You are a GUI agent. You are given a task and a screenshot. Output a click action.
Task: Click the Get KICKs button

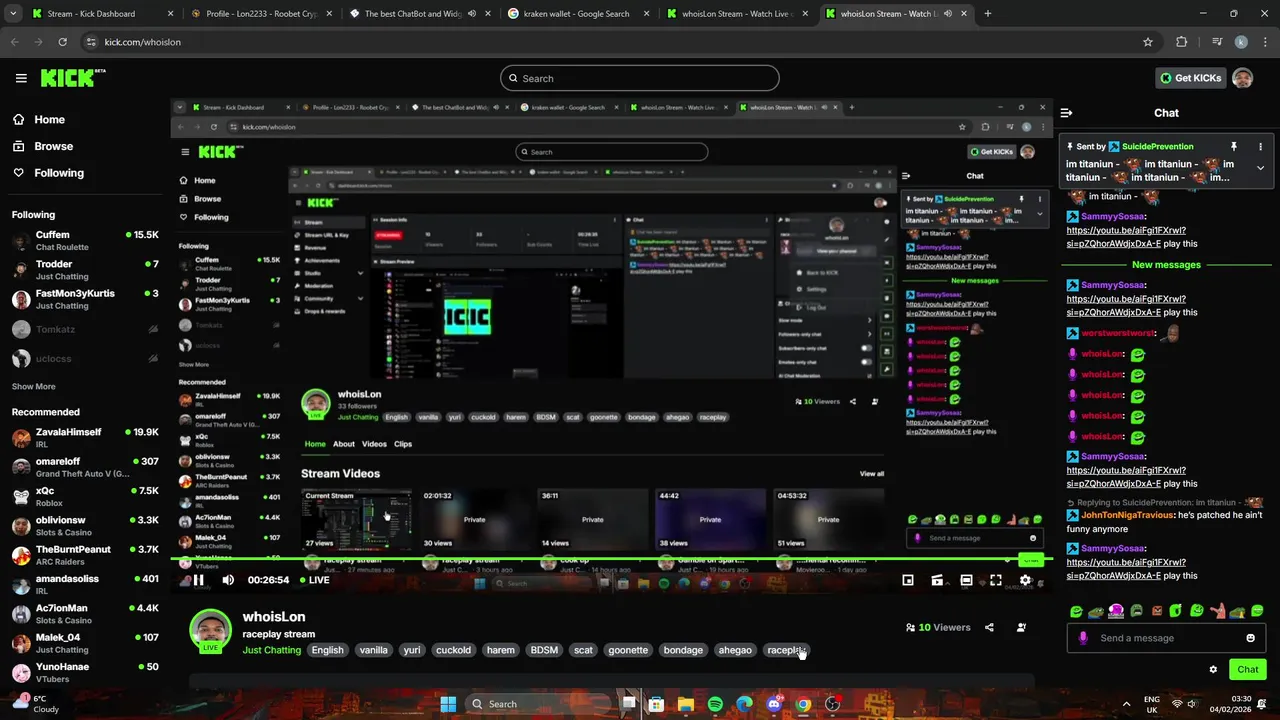[1190, 78]
